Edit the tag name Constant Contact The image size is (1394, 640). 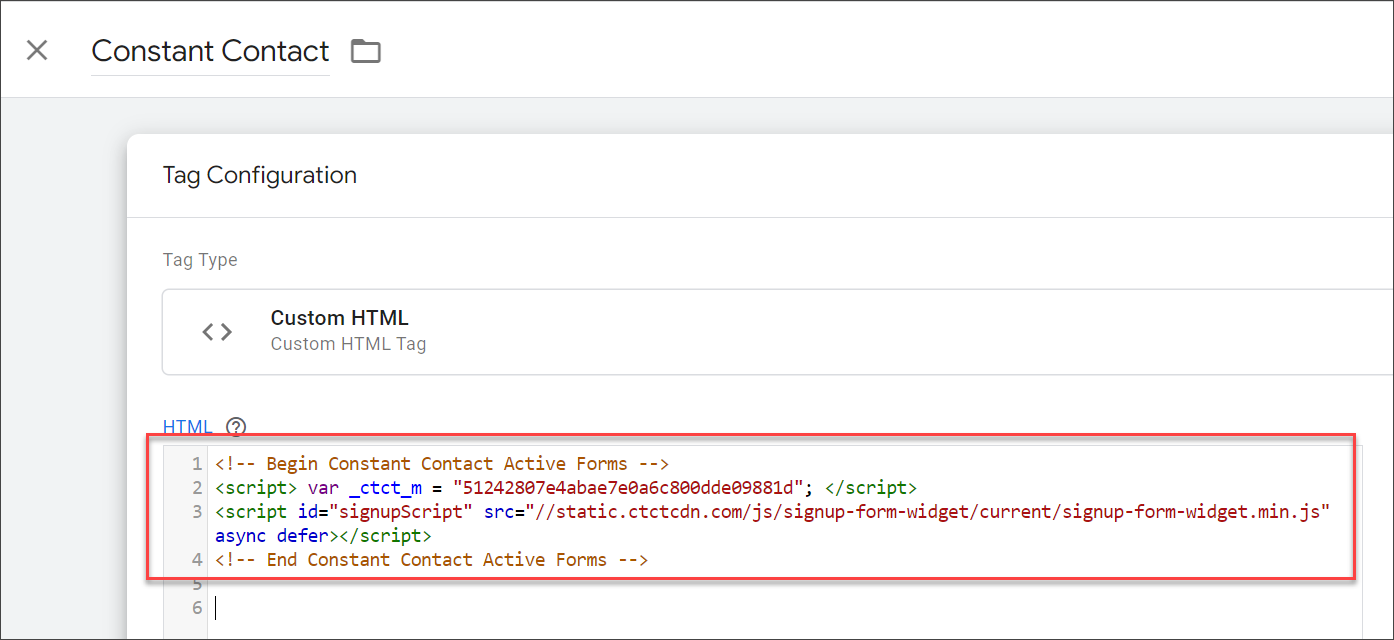(210, 51)
